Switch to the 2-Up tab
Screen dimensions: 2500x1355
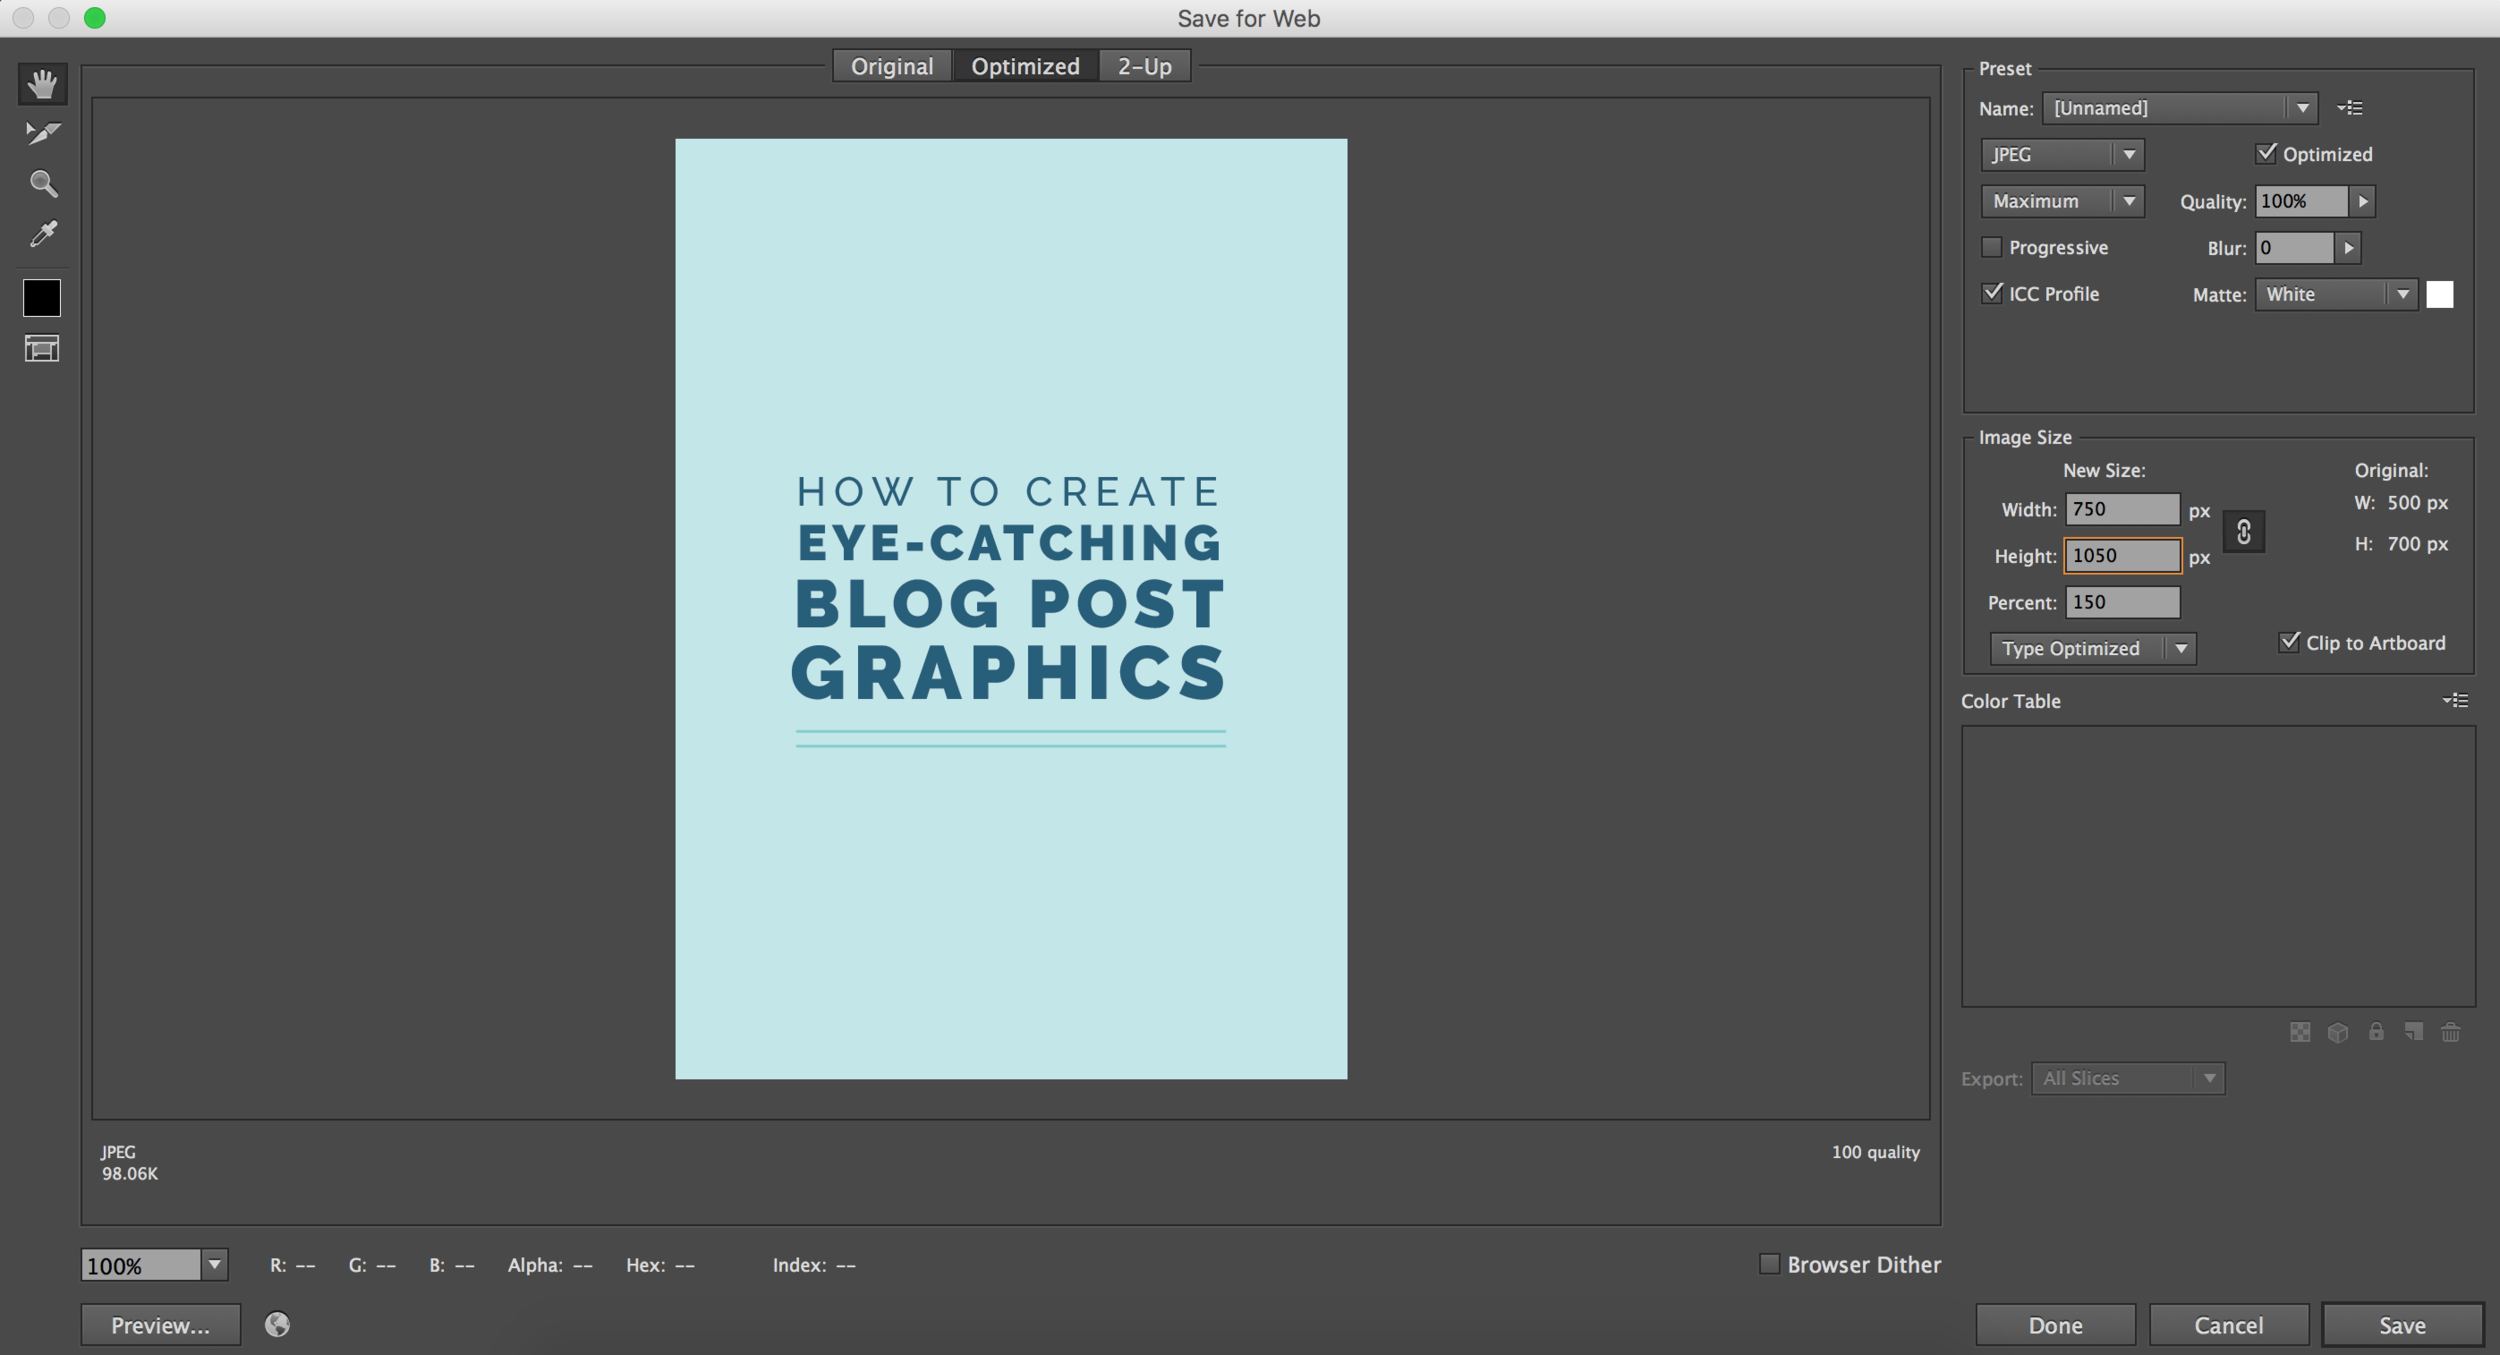click(1144, 66)
